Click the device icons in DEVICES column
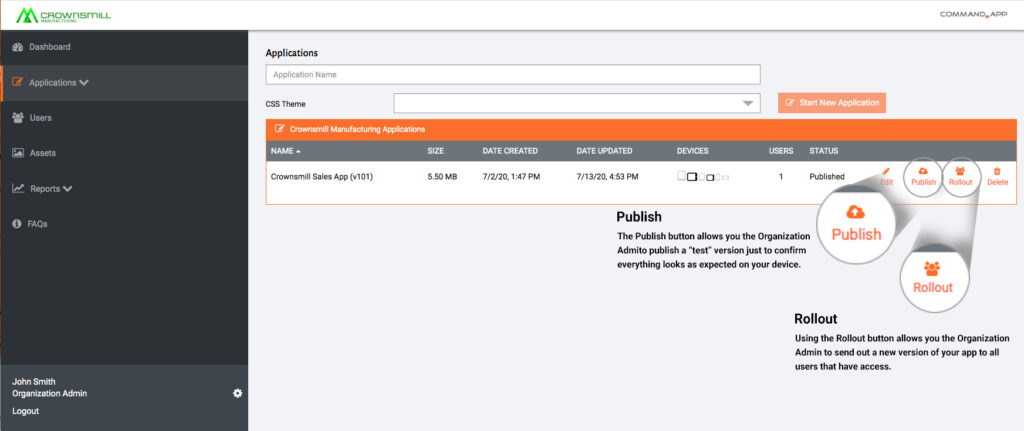Screen dimensions: 1024x431 (x=703, y=176)
